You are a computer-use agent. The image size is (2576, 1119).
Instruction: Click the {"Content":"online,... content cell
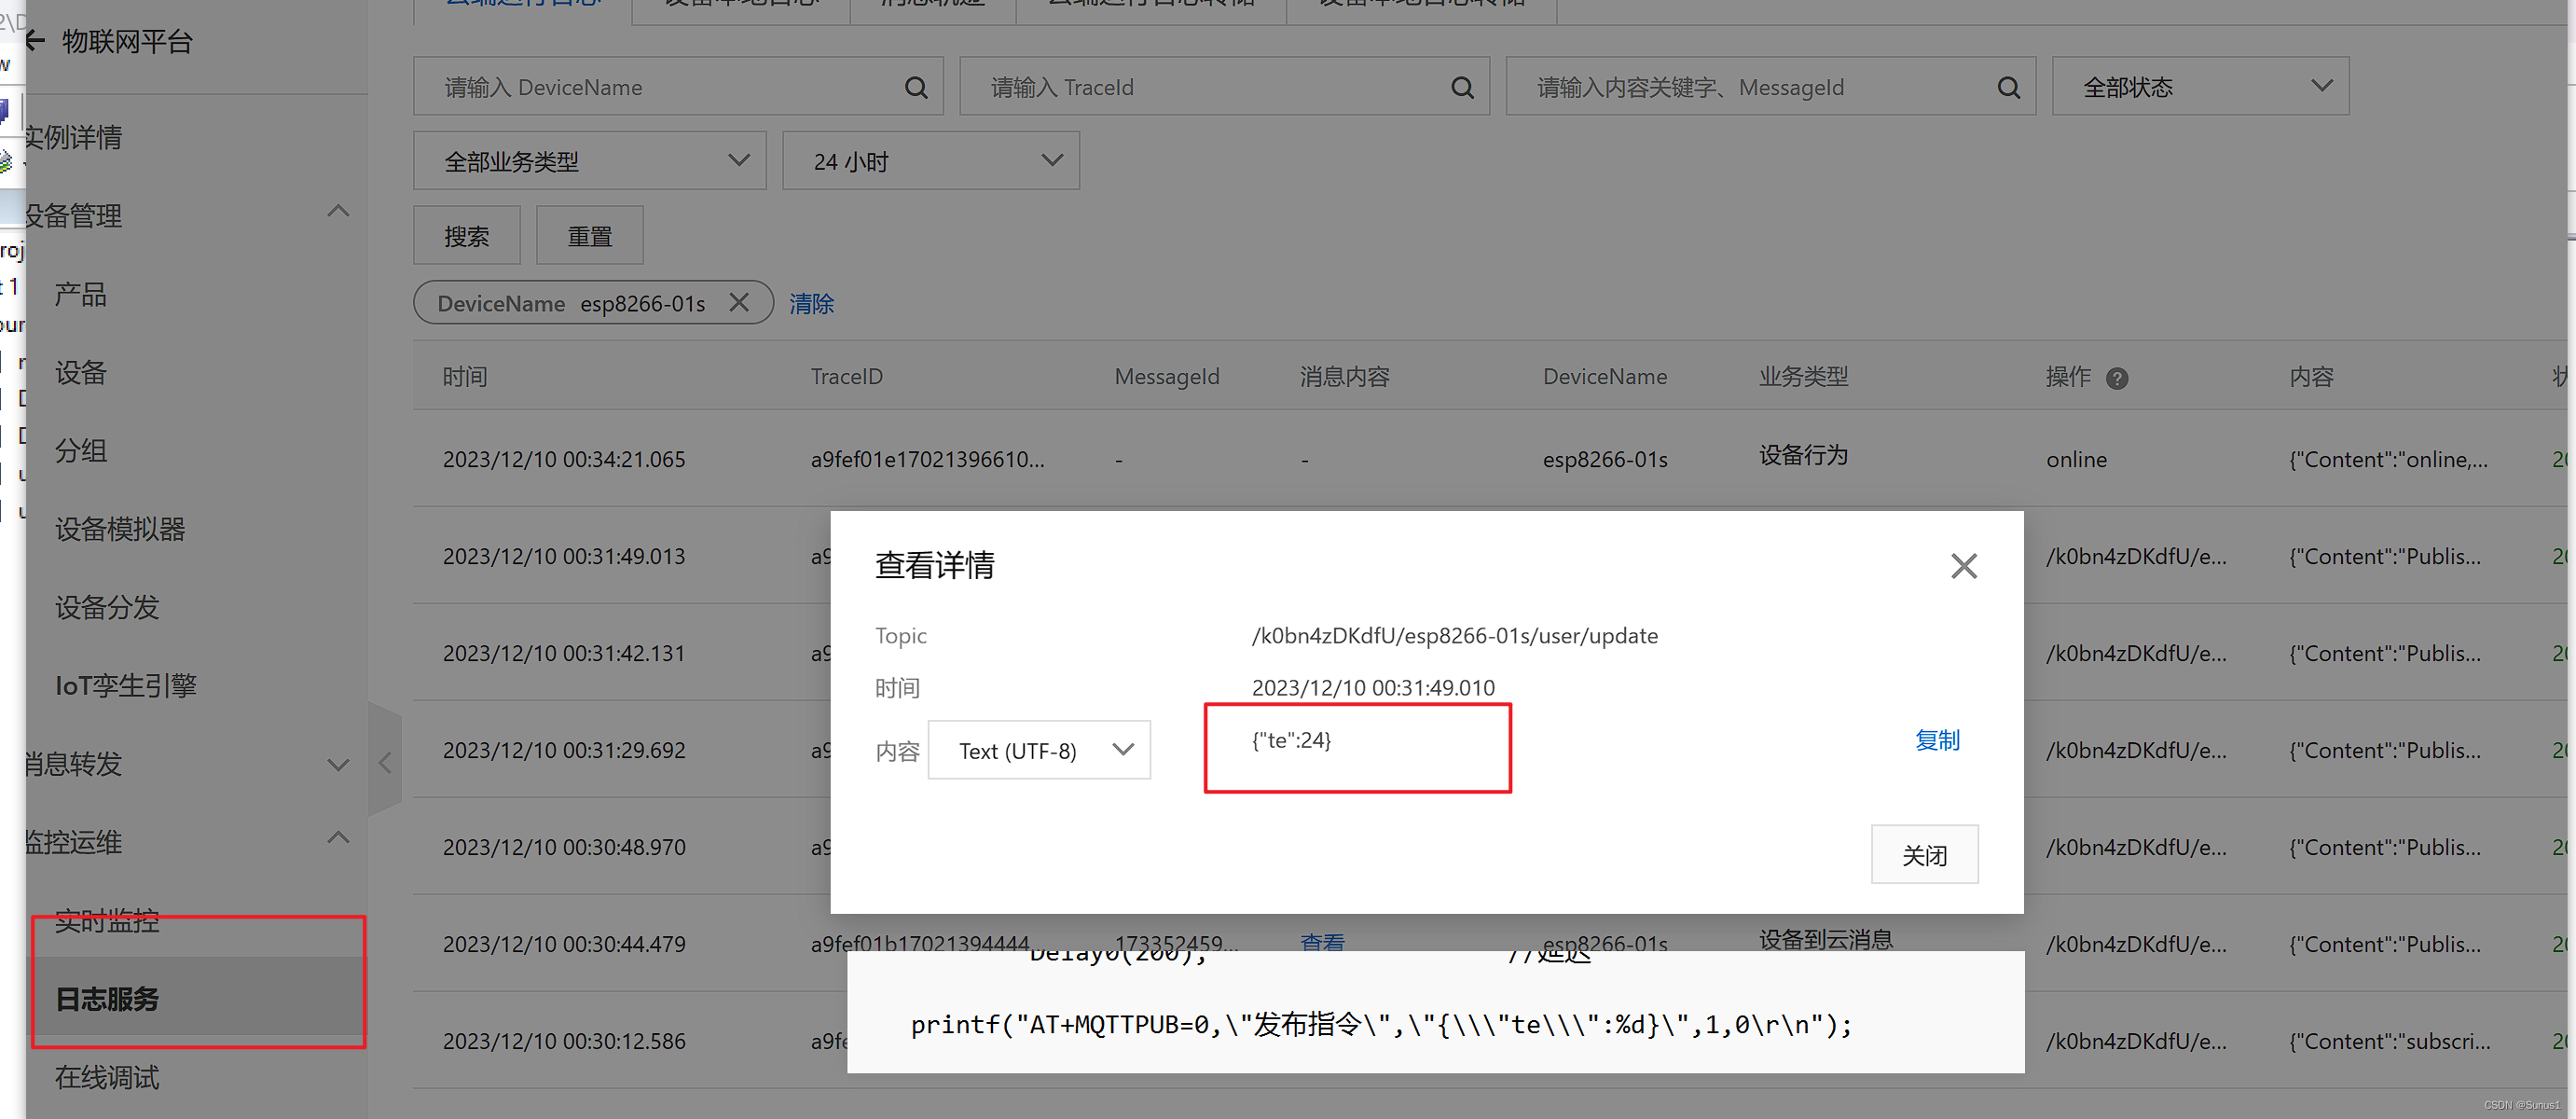click(x=2388, y=460)
